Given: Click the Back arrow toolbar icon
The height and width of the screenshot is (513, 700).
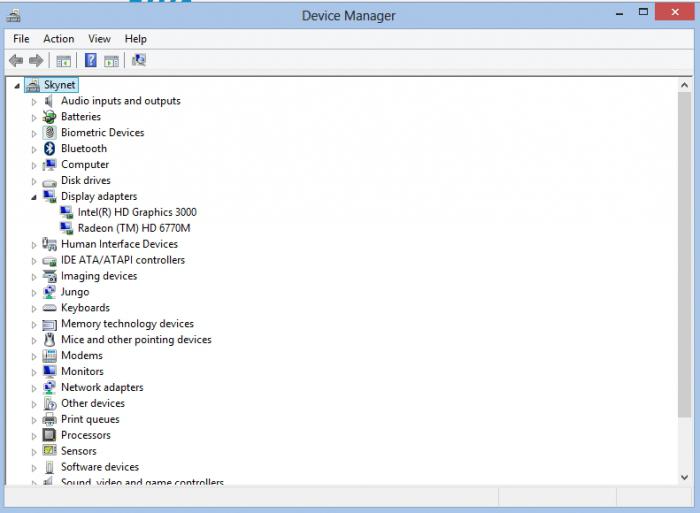Looking at the screenshot, I should click(16, 60).
